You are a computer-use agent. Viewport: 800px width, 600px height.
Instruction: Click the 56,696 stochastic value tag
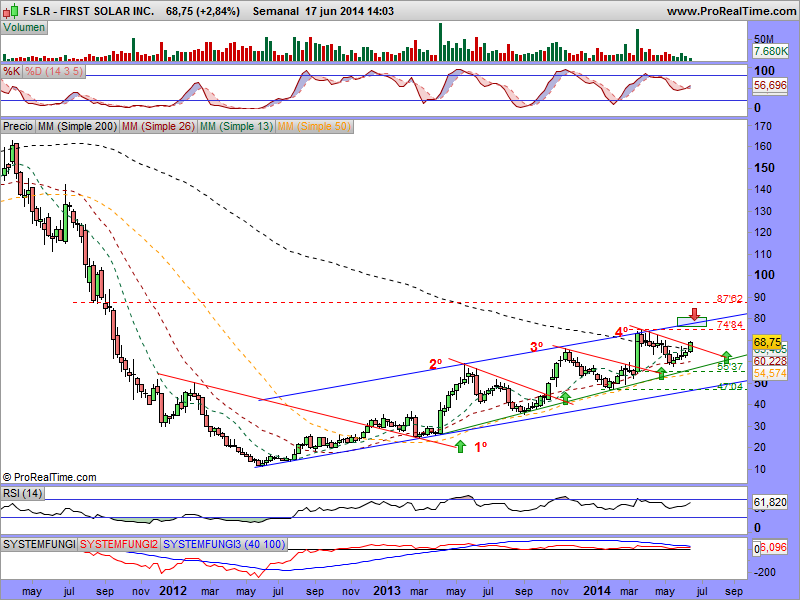pyautogui.click(x=770, y=85)
